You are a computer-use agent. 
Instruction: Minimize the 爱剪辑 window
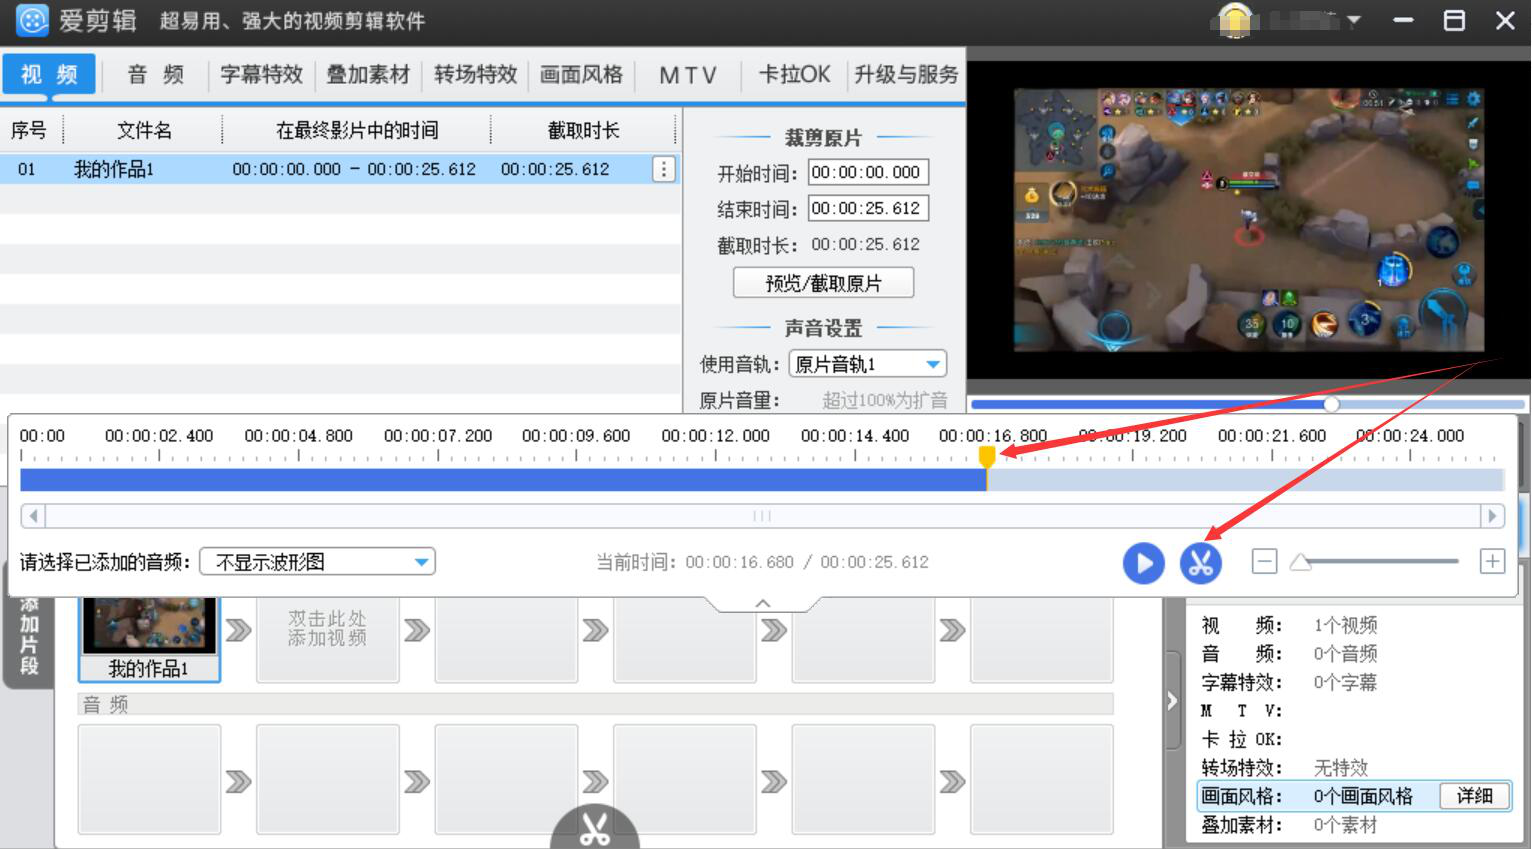1404,20
